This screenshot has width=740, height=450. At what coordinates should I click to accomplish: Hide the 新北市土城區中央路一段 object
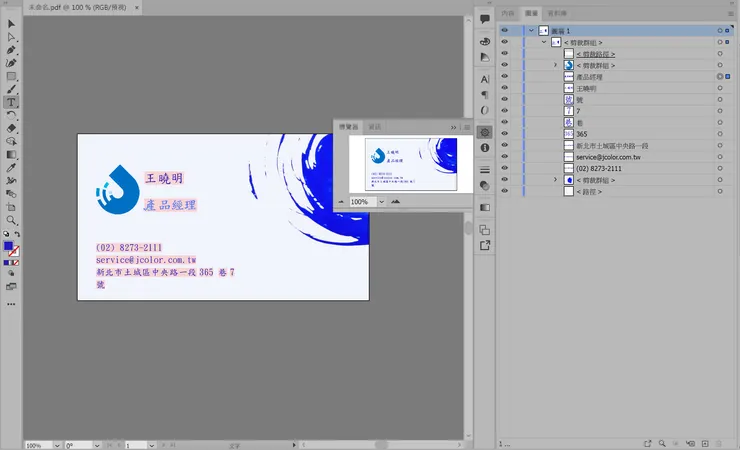(505, 145)
